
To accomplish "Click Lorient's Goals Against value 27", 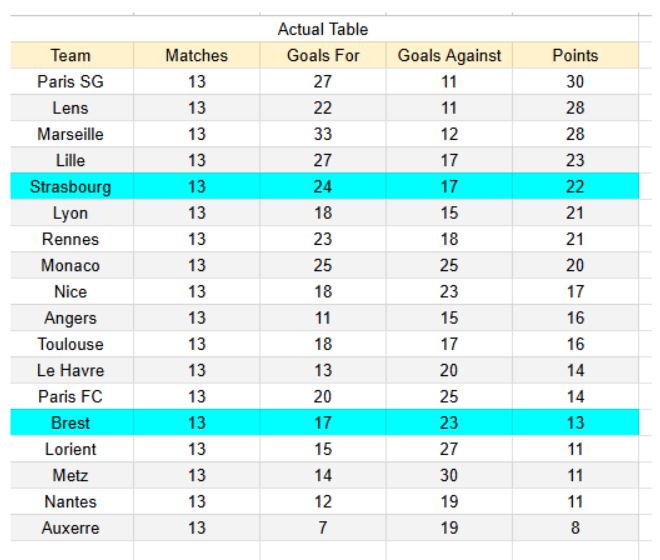I will point(448,449).
